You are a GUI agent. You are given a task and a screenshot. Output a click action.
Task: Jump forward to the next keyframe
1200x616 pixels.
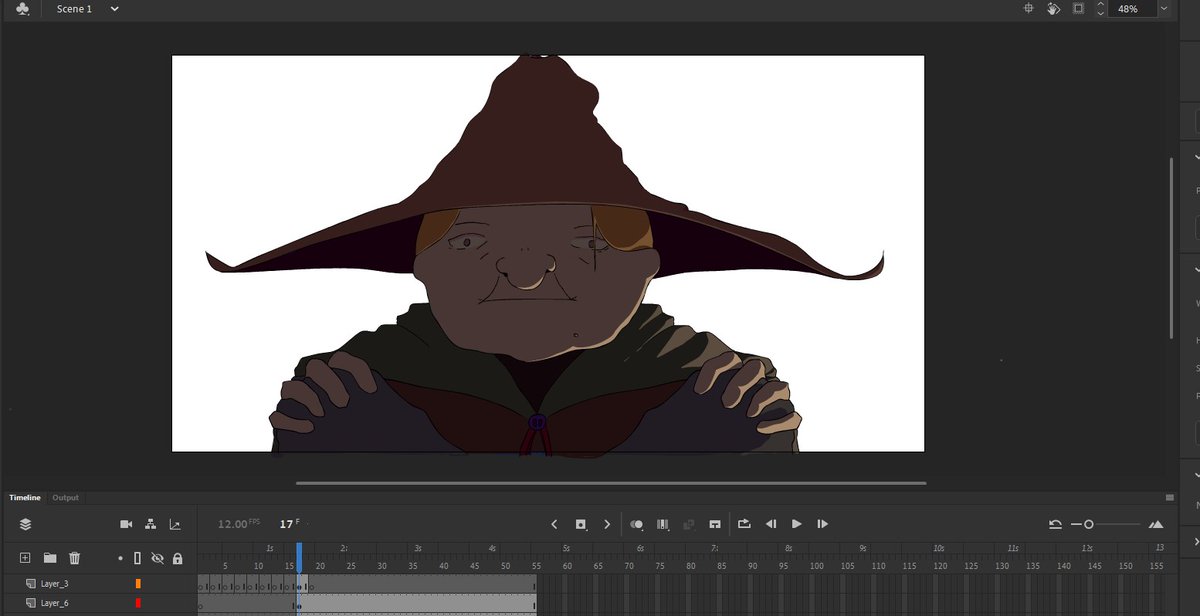pos(607,524)
